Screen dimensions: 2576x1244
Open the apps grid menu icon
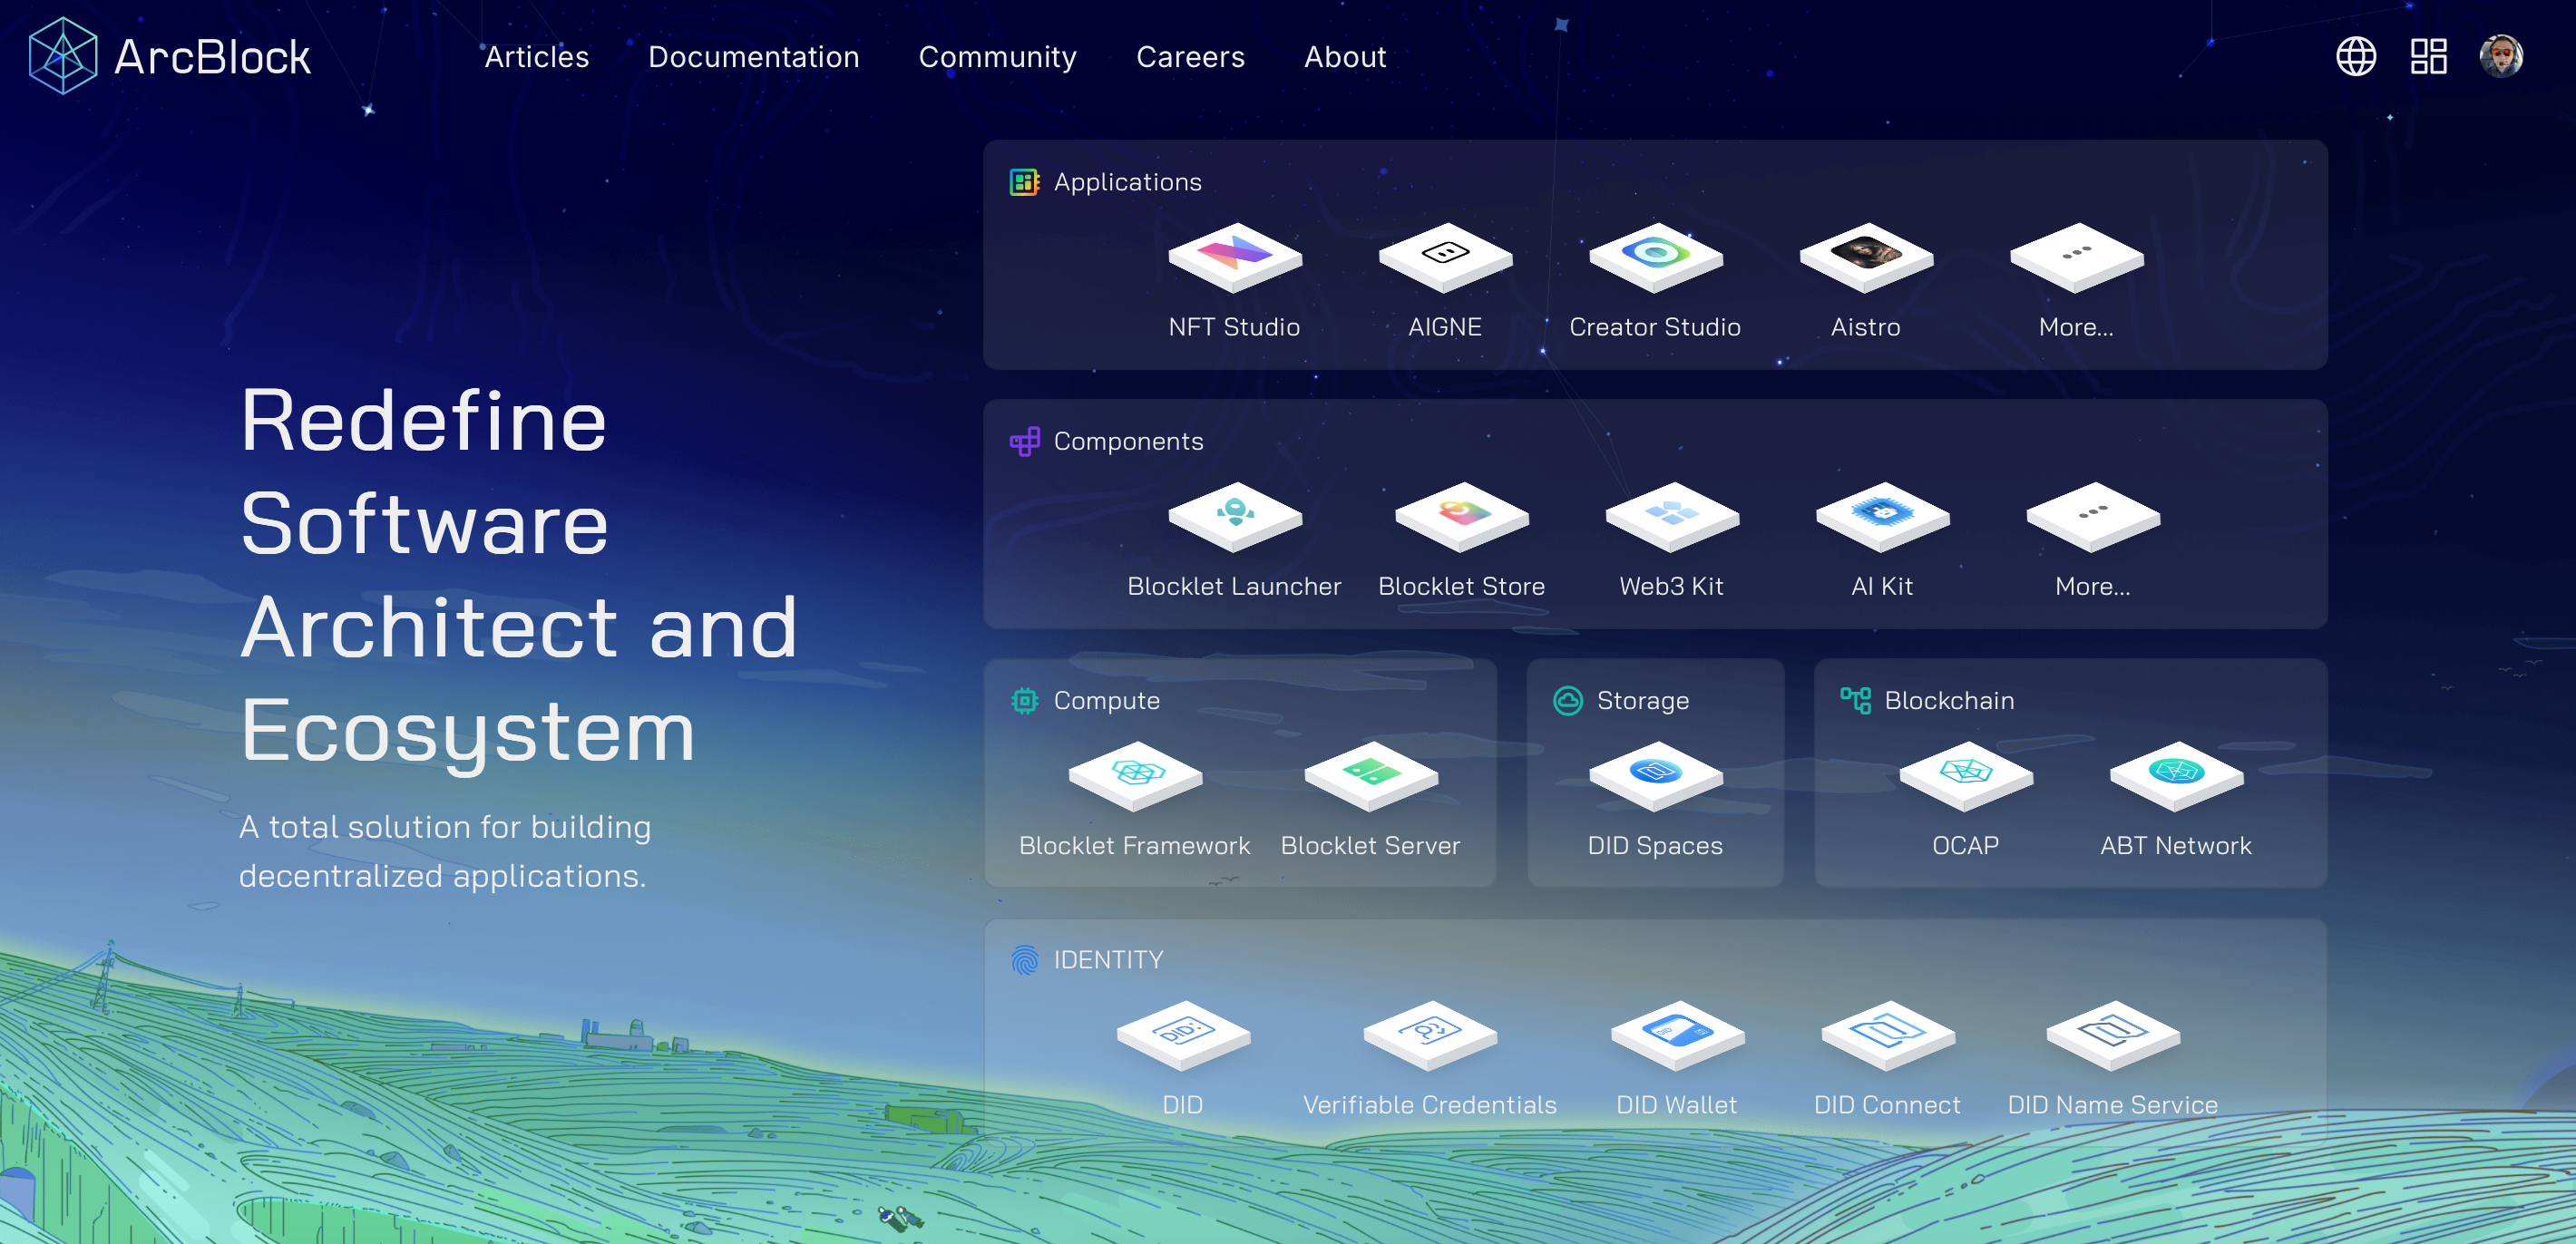(2428, 56)
